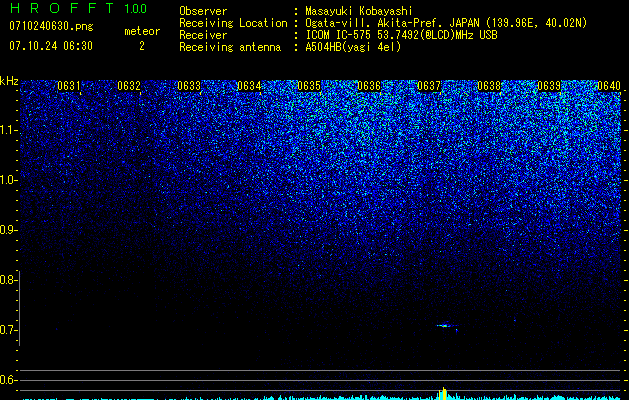Click the kHz axis unit label

pos(9,81)
